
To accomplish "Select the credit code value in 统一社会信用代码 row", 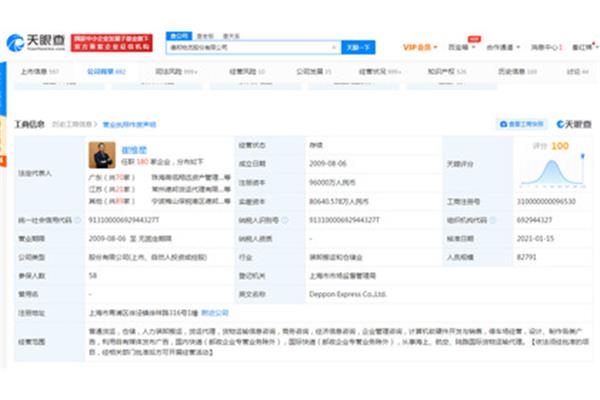I will 124,220.
